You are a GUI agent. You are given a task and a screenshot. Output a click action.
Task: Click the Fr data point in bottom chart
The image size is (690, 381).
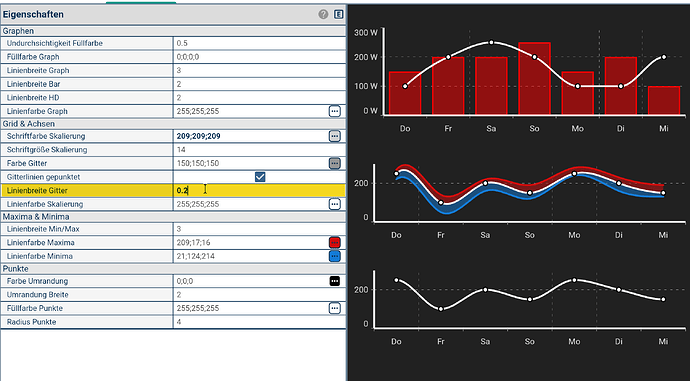[441, 309]
